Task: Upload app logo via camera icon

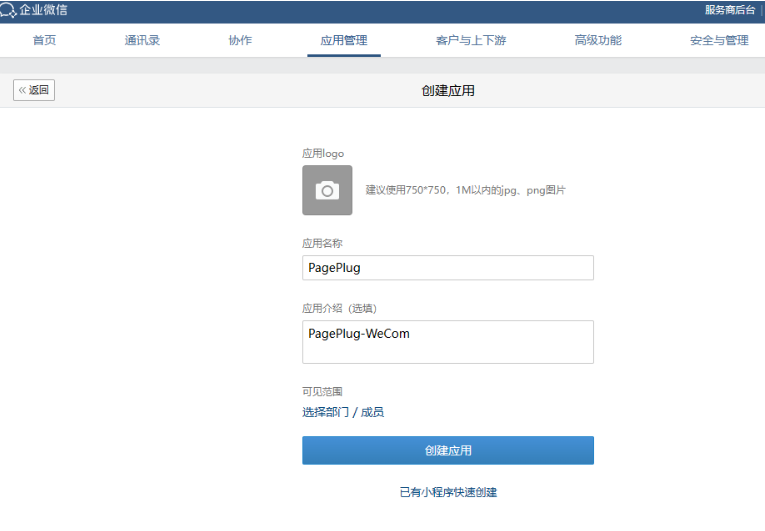Action: coord(327,190)
